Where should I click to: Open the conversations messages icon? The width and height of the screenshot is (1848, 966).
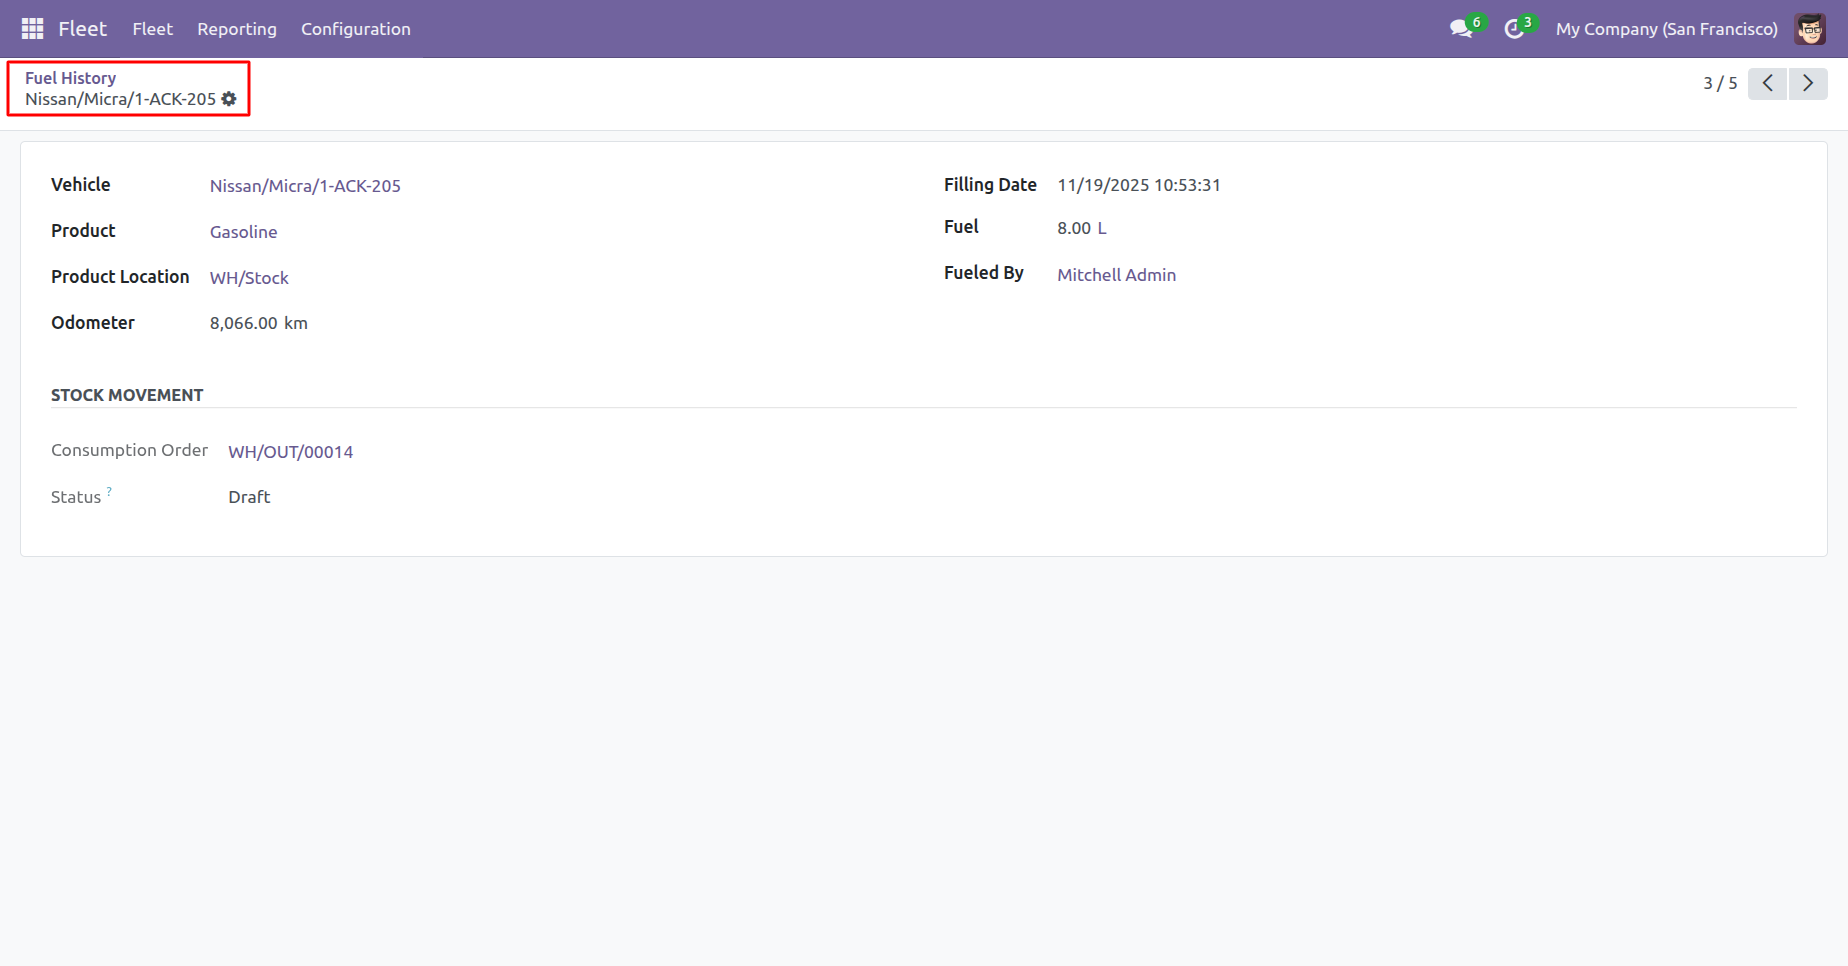(x=1461, y=29)
